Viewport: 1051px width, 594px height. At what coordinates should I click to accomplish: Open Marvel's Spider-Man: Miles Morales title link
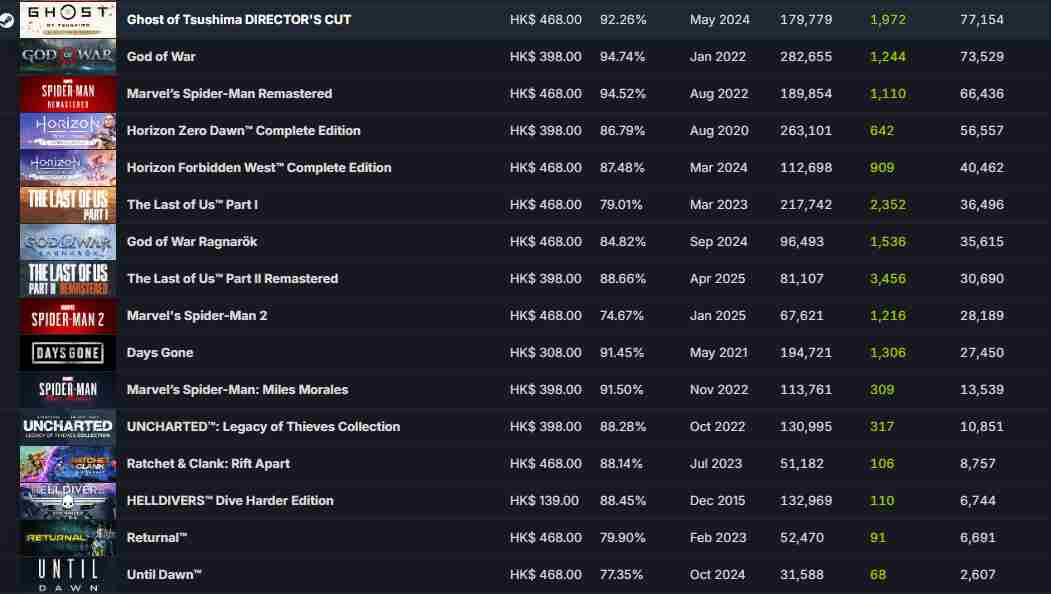pos(237,390)
